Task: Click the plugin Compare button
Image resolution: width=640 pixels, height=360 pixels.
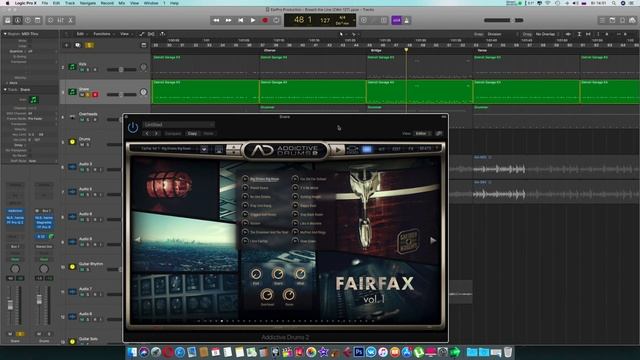Action: pos(173,133)
